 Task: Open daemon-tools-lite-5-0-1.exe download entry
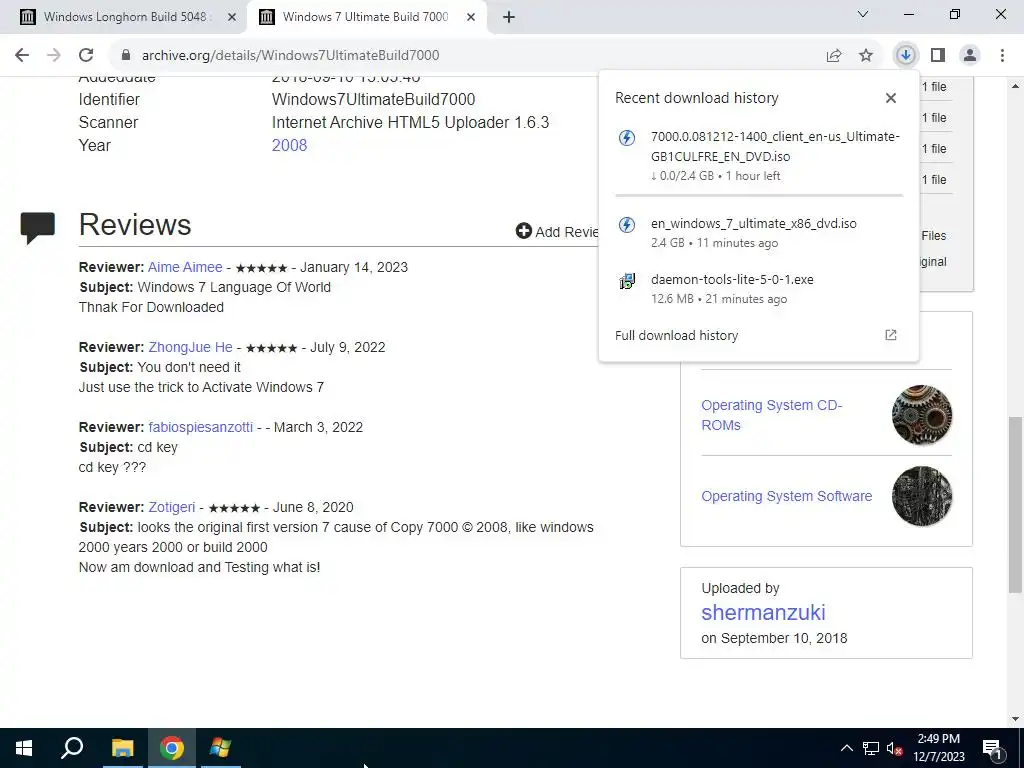tap(759, 289)
